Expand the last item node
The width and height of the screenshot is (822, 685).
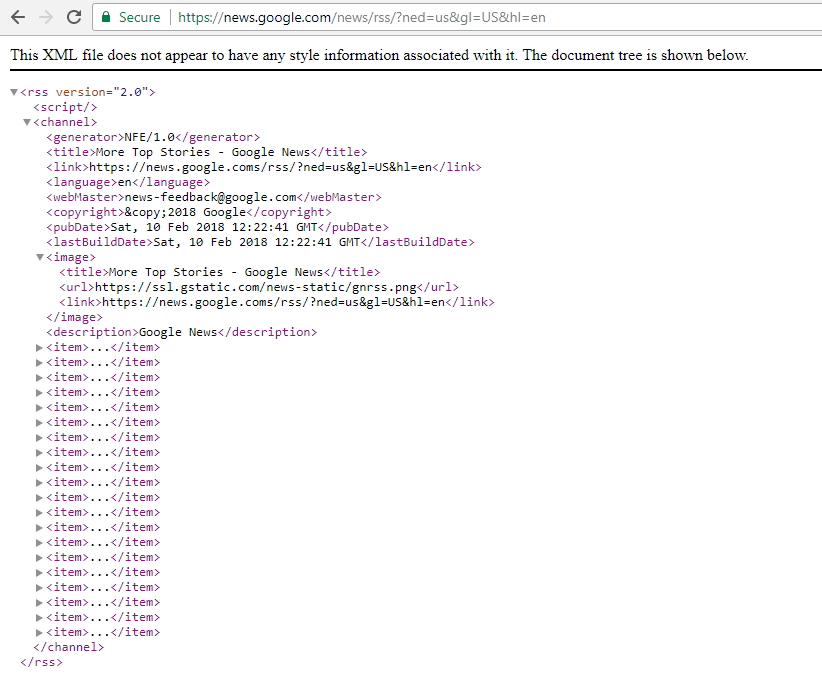pyautogui.click(x=39, y=633)
